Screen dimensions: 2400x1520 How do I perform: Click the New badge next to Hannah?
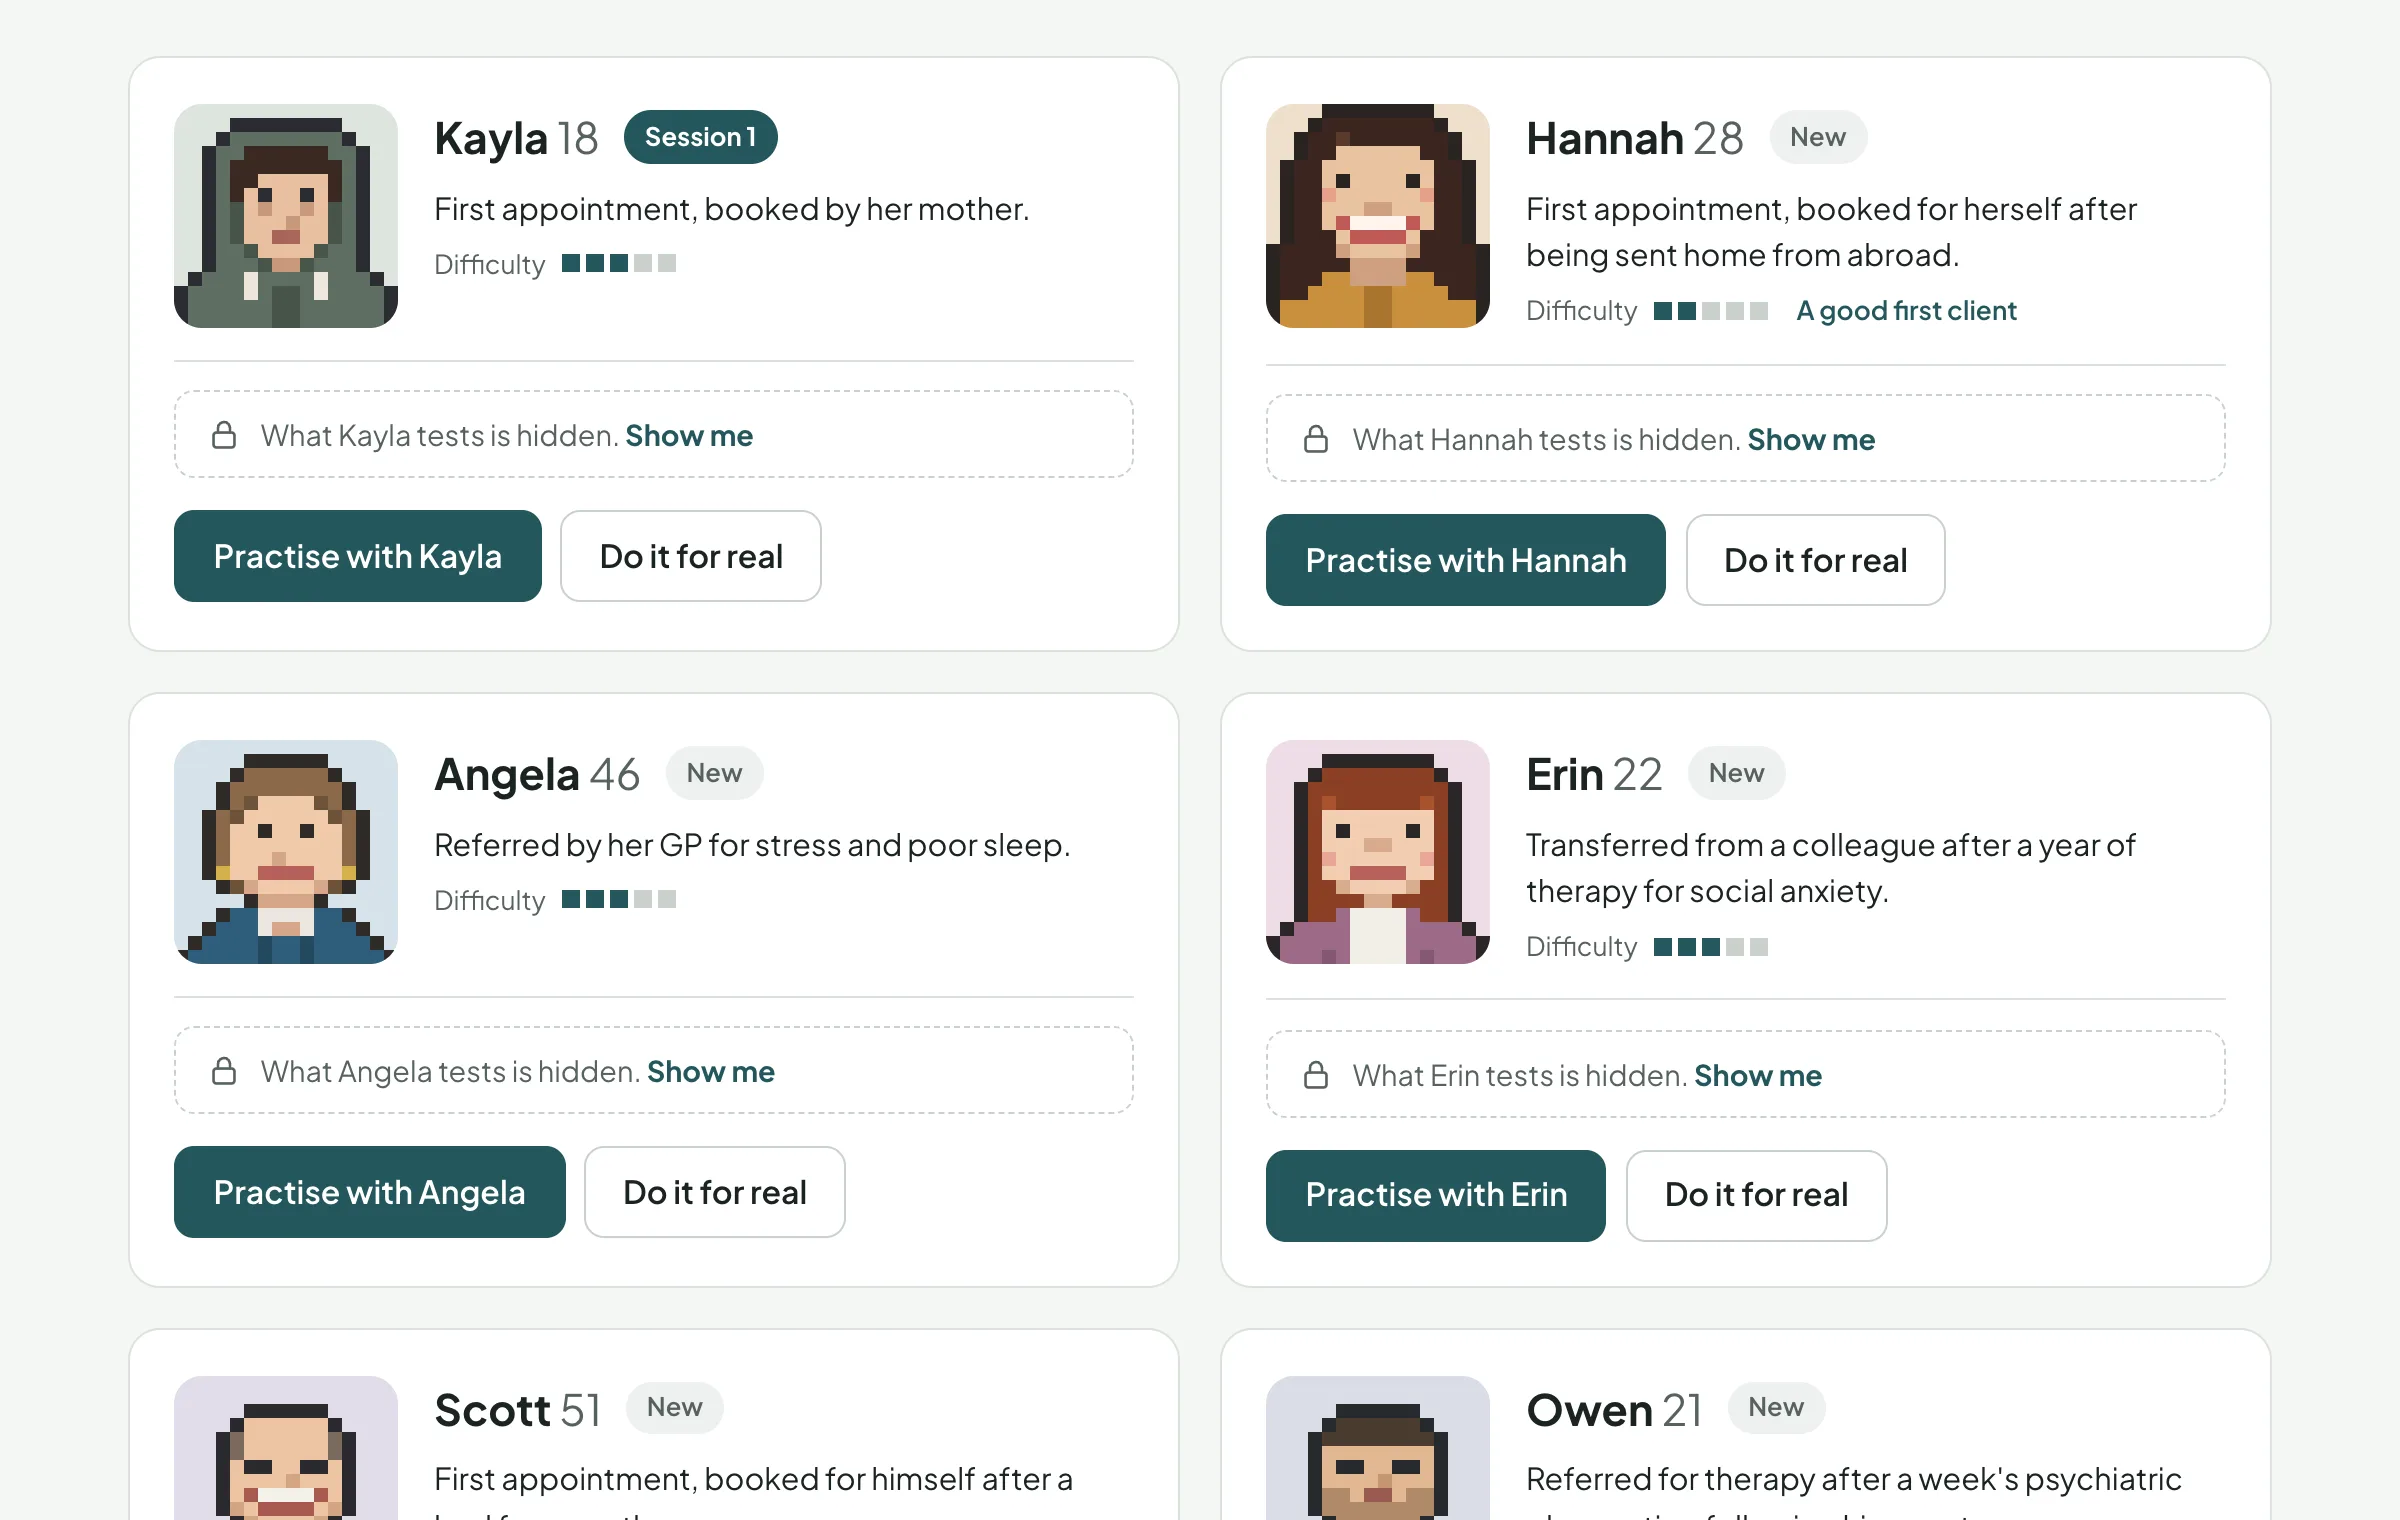click(1818, 137)
